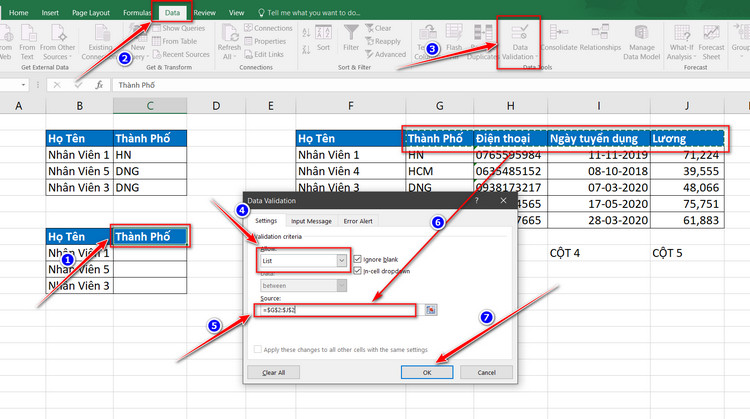This screenshot has width=750, height=419.
Task: Click the Manage Data Model icon
Action: point(641,33)
